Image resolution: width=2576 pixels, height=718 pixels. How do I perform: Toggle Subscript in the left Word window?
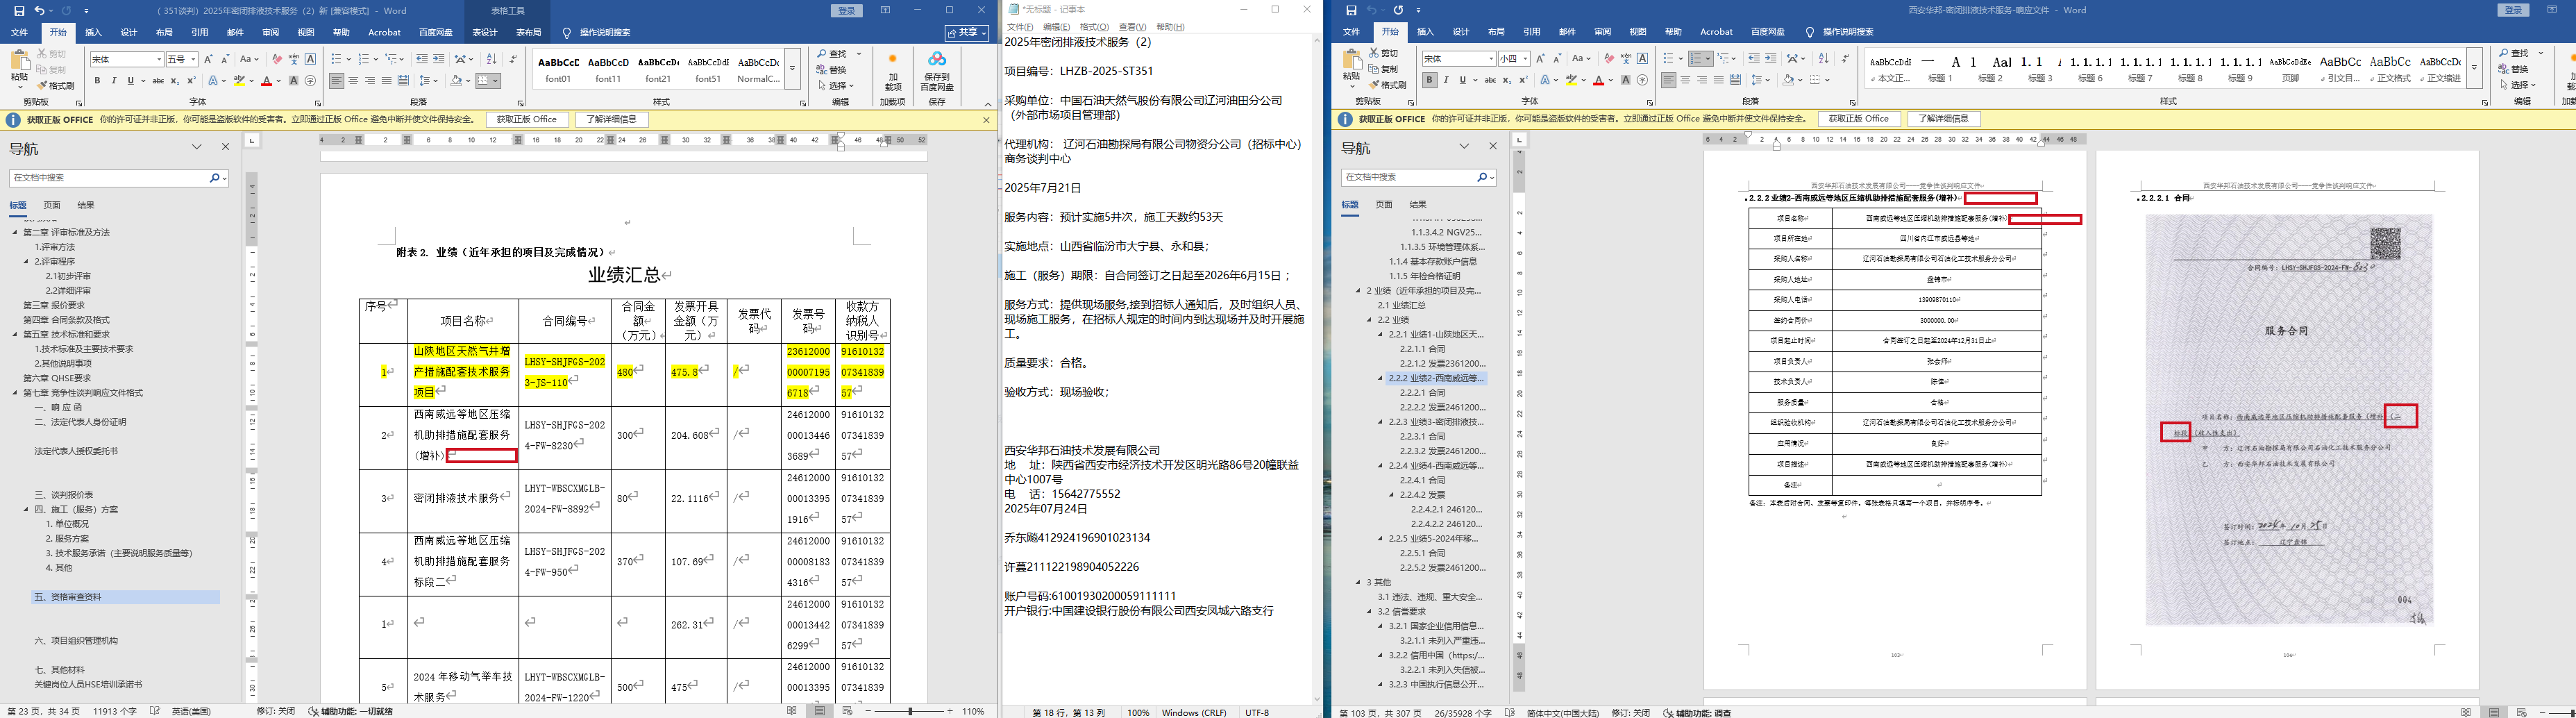175,81
